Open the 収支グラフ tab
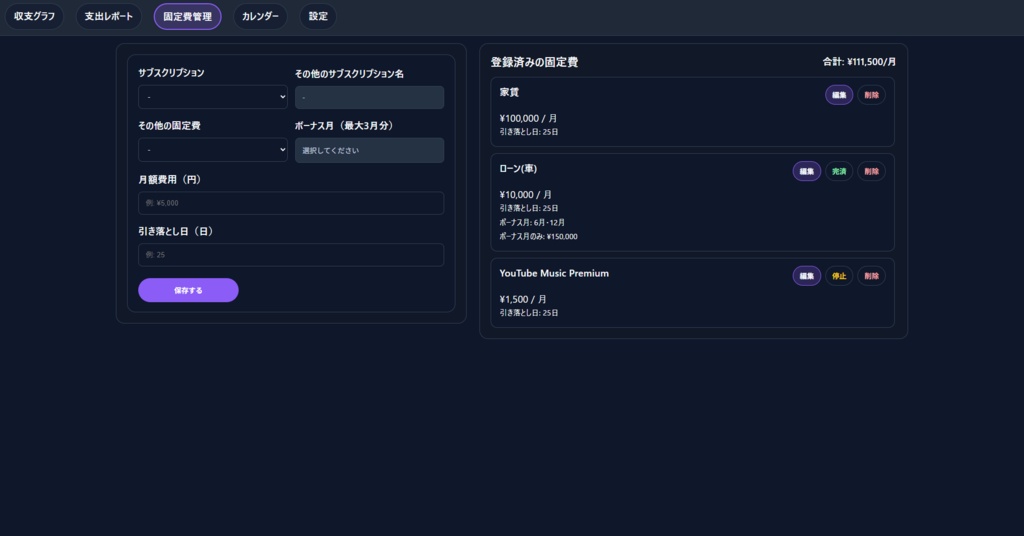The image size is (1024, 536). 35,16
